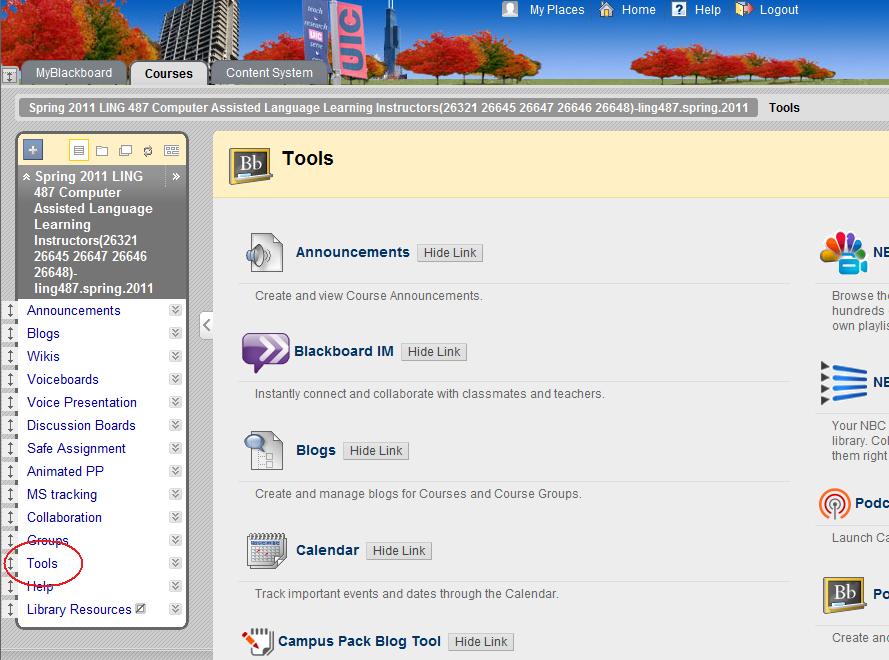The image size is (889, 660).
Task: Open the Blogs menu item options chevron
Action: (x=175, y=333)
